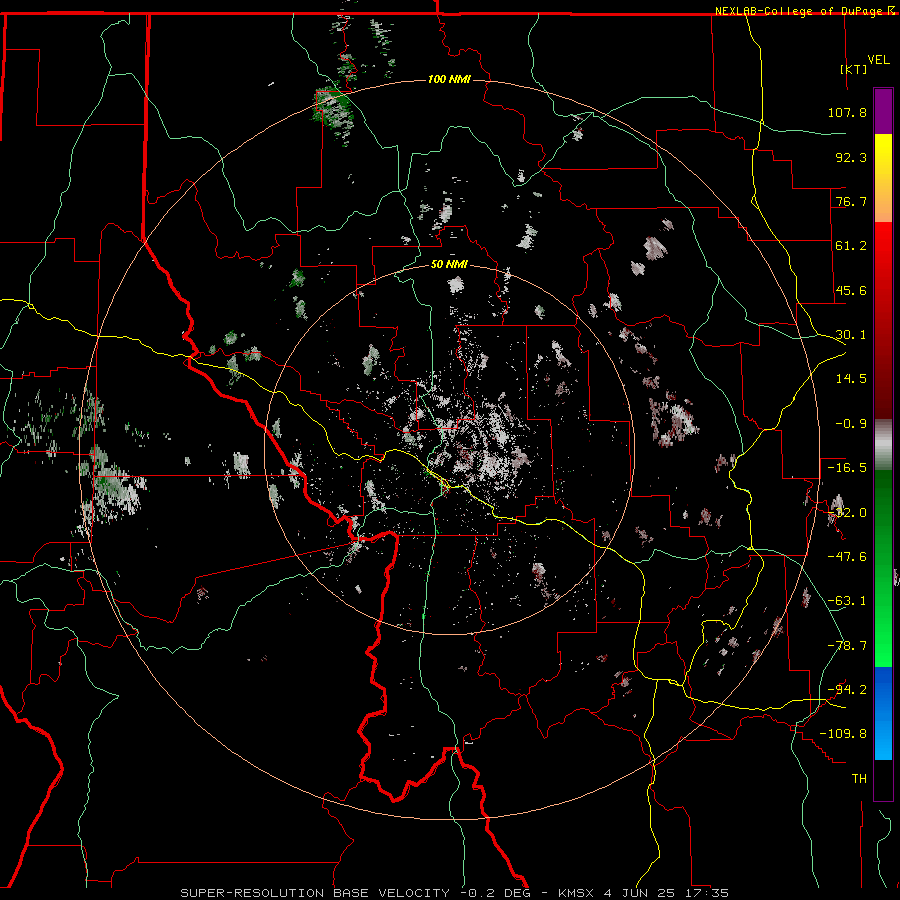Select the -0.9 legend value

pos(851,424)
